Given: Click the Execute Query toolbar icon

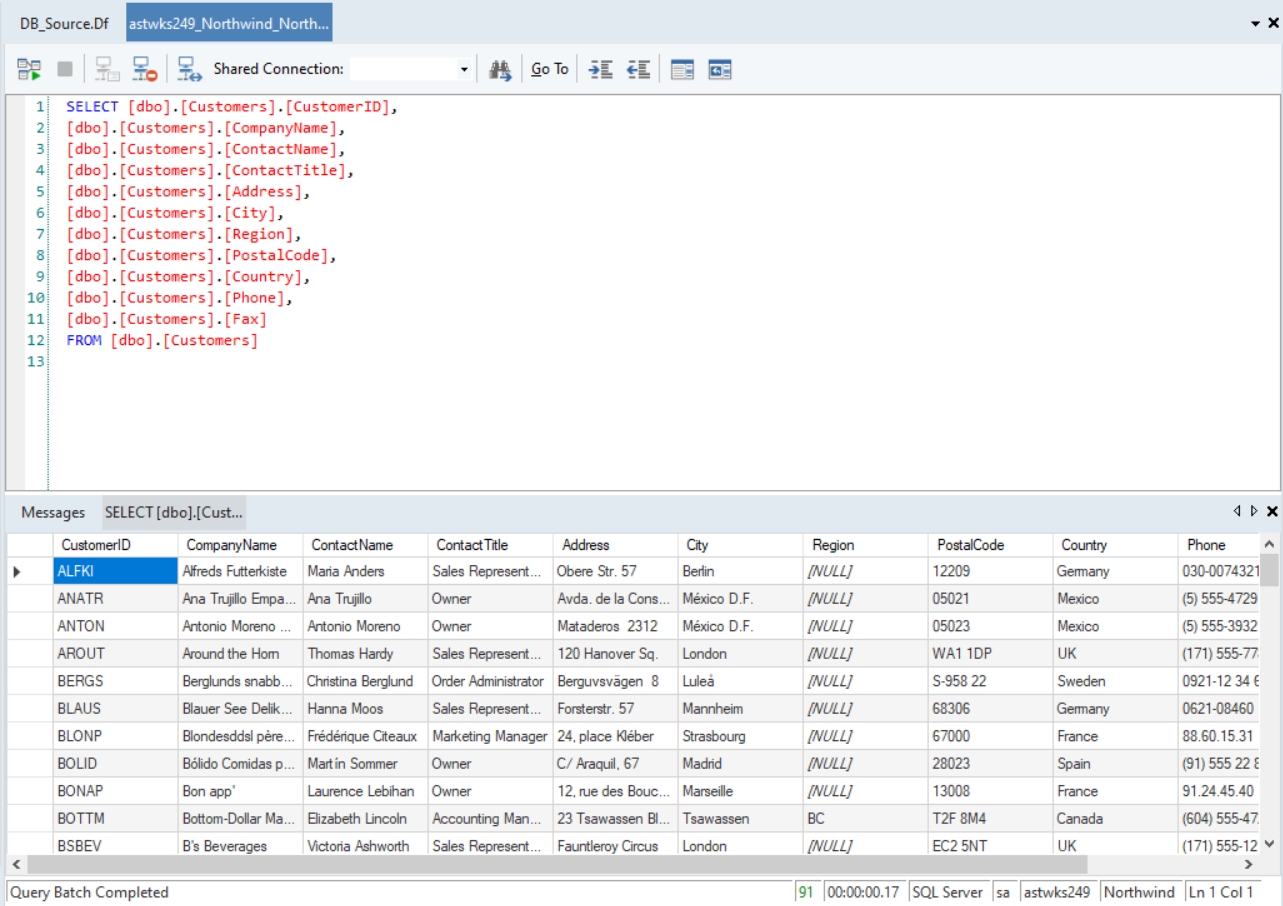Looking at the screenshot, I should (x=29, y=69).
